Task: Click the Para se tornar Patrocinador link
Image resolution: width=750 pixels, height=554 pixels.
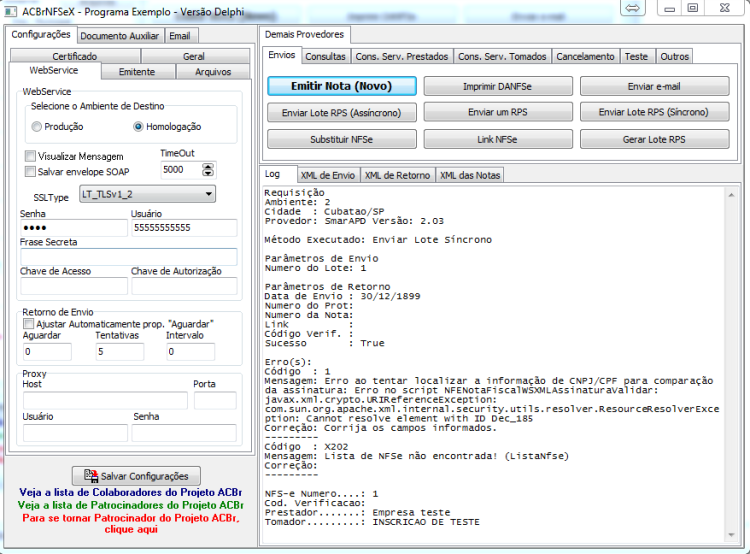Action: tap(131, 523)
